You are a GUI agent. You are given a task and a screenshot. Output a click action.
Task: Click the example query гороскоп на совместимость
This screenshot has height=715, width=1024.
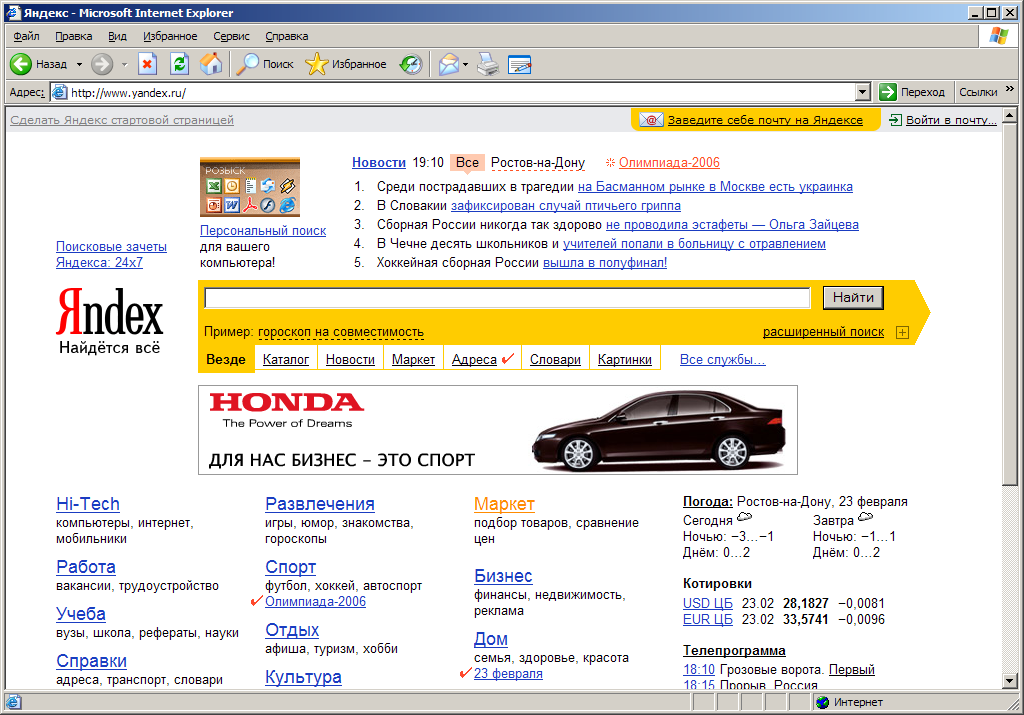pos(341,332)
